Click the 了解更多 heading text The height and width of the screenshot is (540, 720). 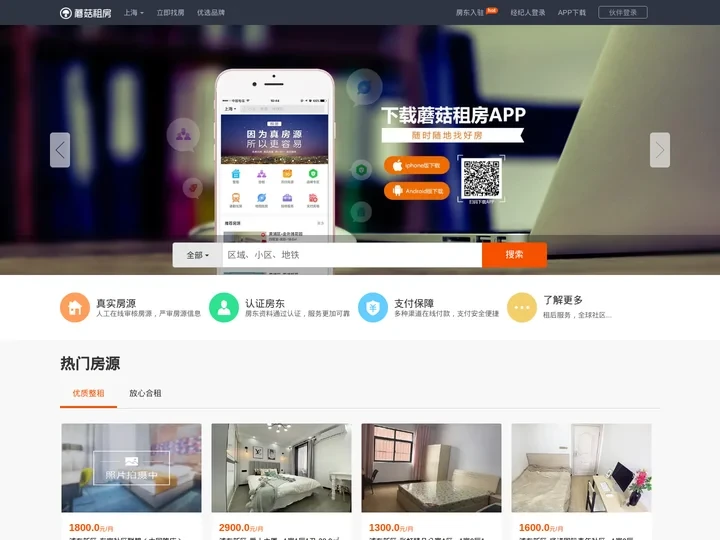click(x=563, y=300)
